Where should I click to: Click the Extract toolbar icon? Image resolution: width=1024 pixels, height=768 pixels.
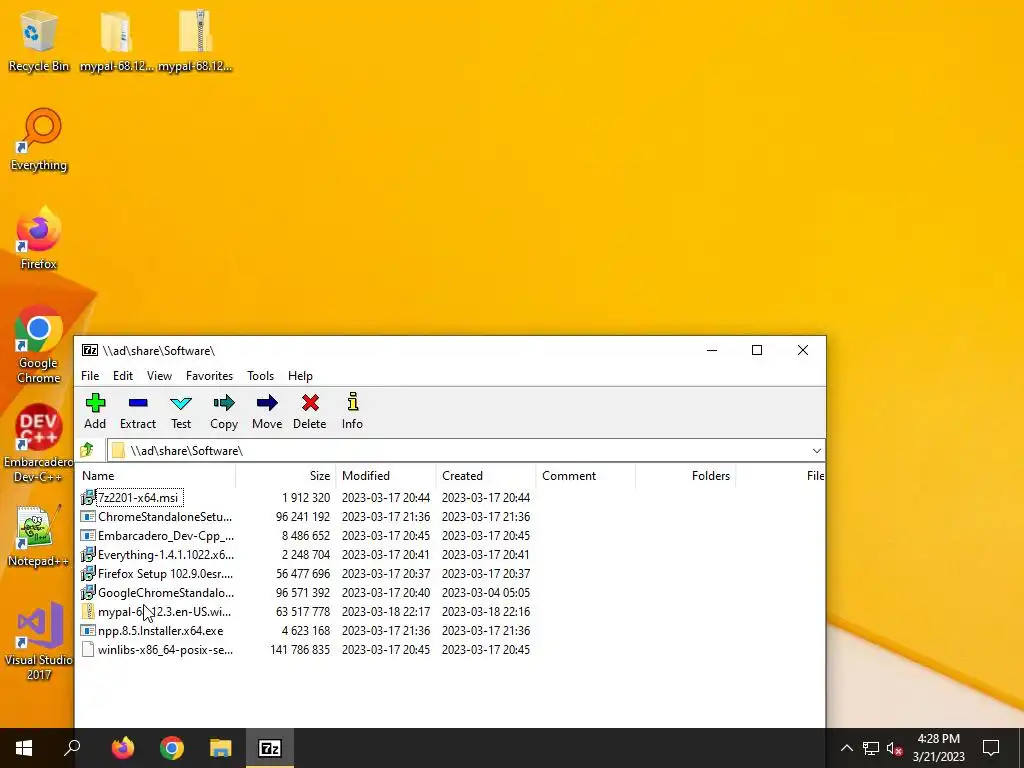pos(138,411)
